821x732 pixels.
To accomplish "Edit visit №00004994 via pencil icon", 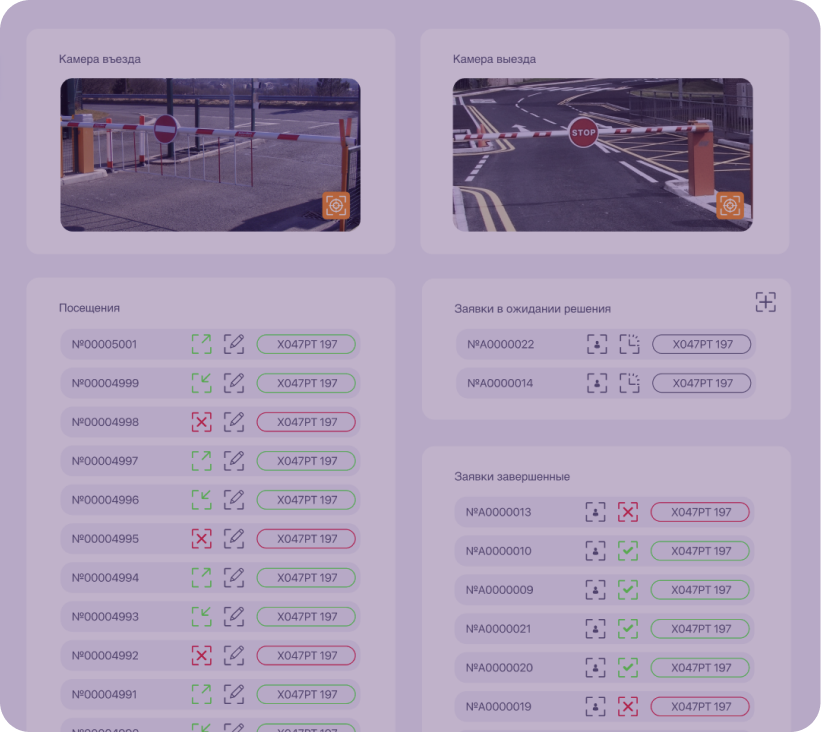I will tap(234, 578).
